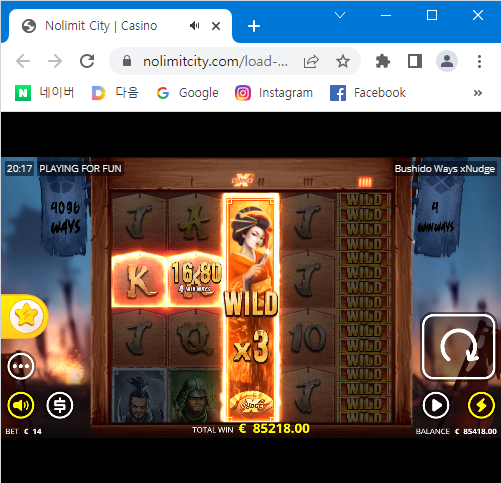Share this page from address bar
Screen dimensions: 502x484
tap(311, 61)
